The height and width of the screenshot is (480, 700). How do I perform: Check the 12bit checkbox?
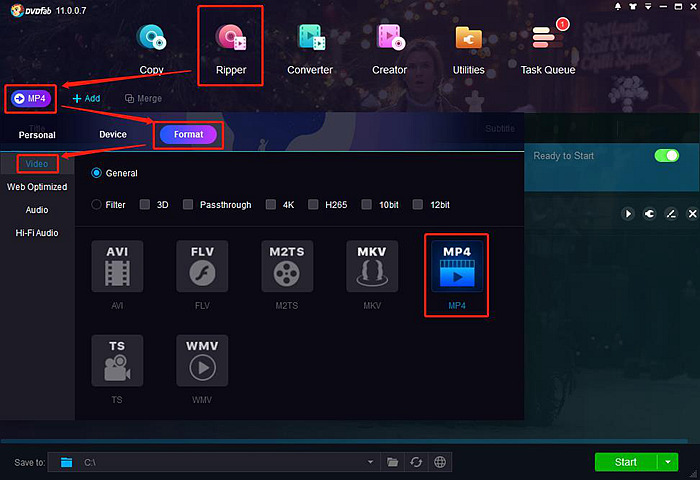pos(418,205)
